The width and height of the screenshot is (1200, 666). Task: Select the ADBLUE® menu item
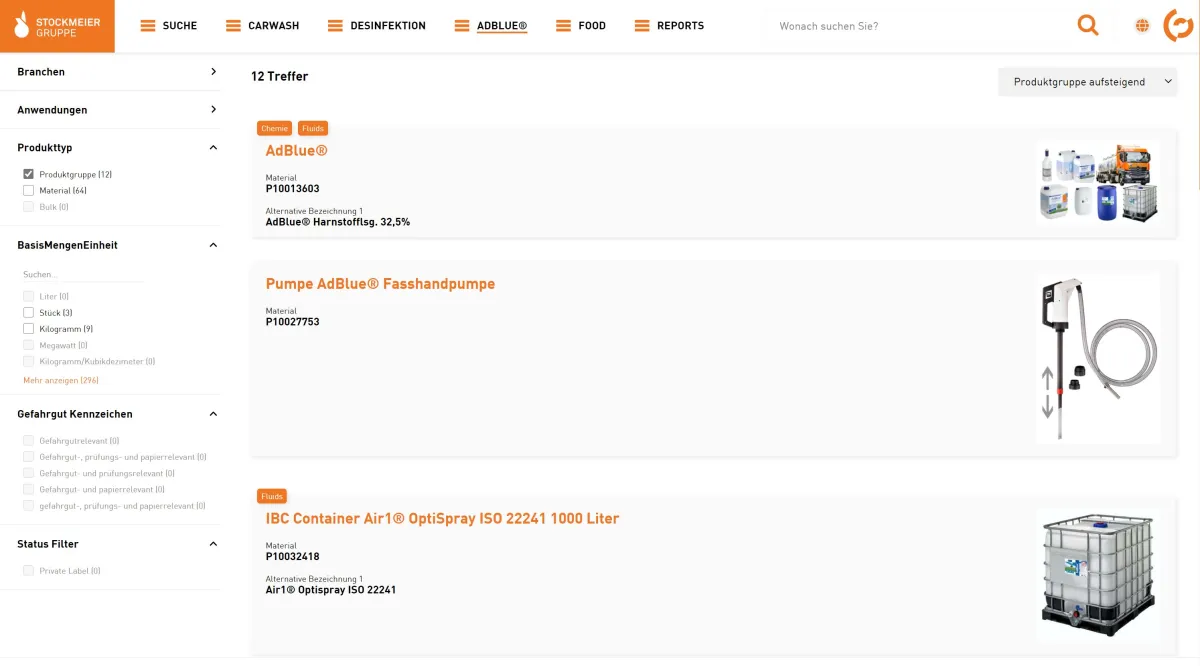coord(501,26)
